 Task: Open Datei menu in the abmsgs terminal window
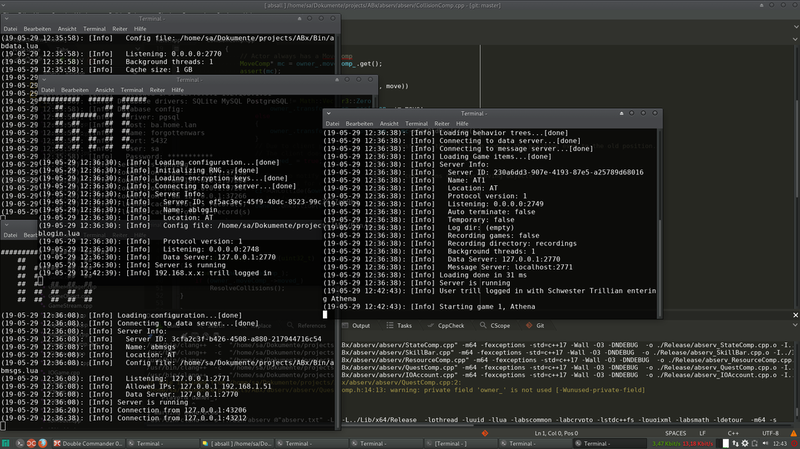click(x=10, y=235)
